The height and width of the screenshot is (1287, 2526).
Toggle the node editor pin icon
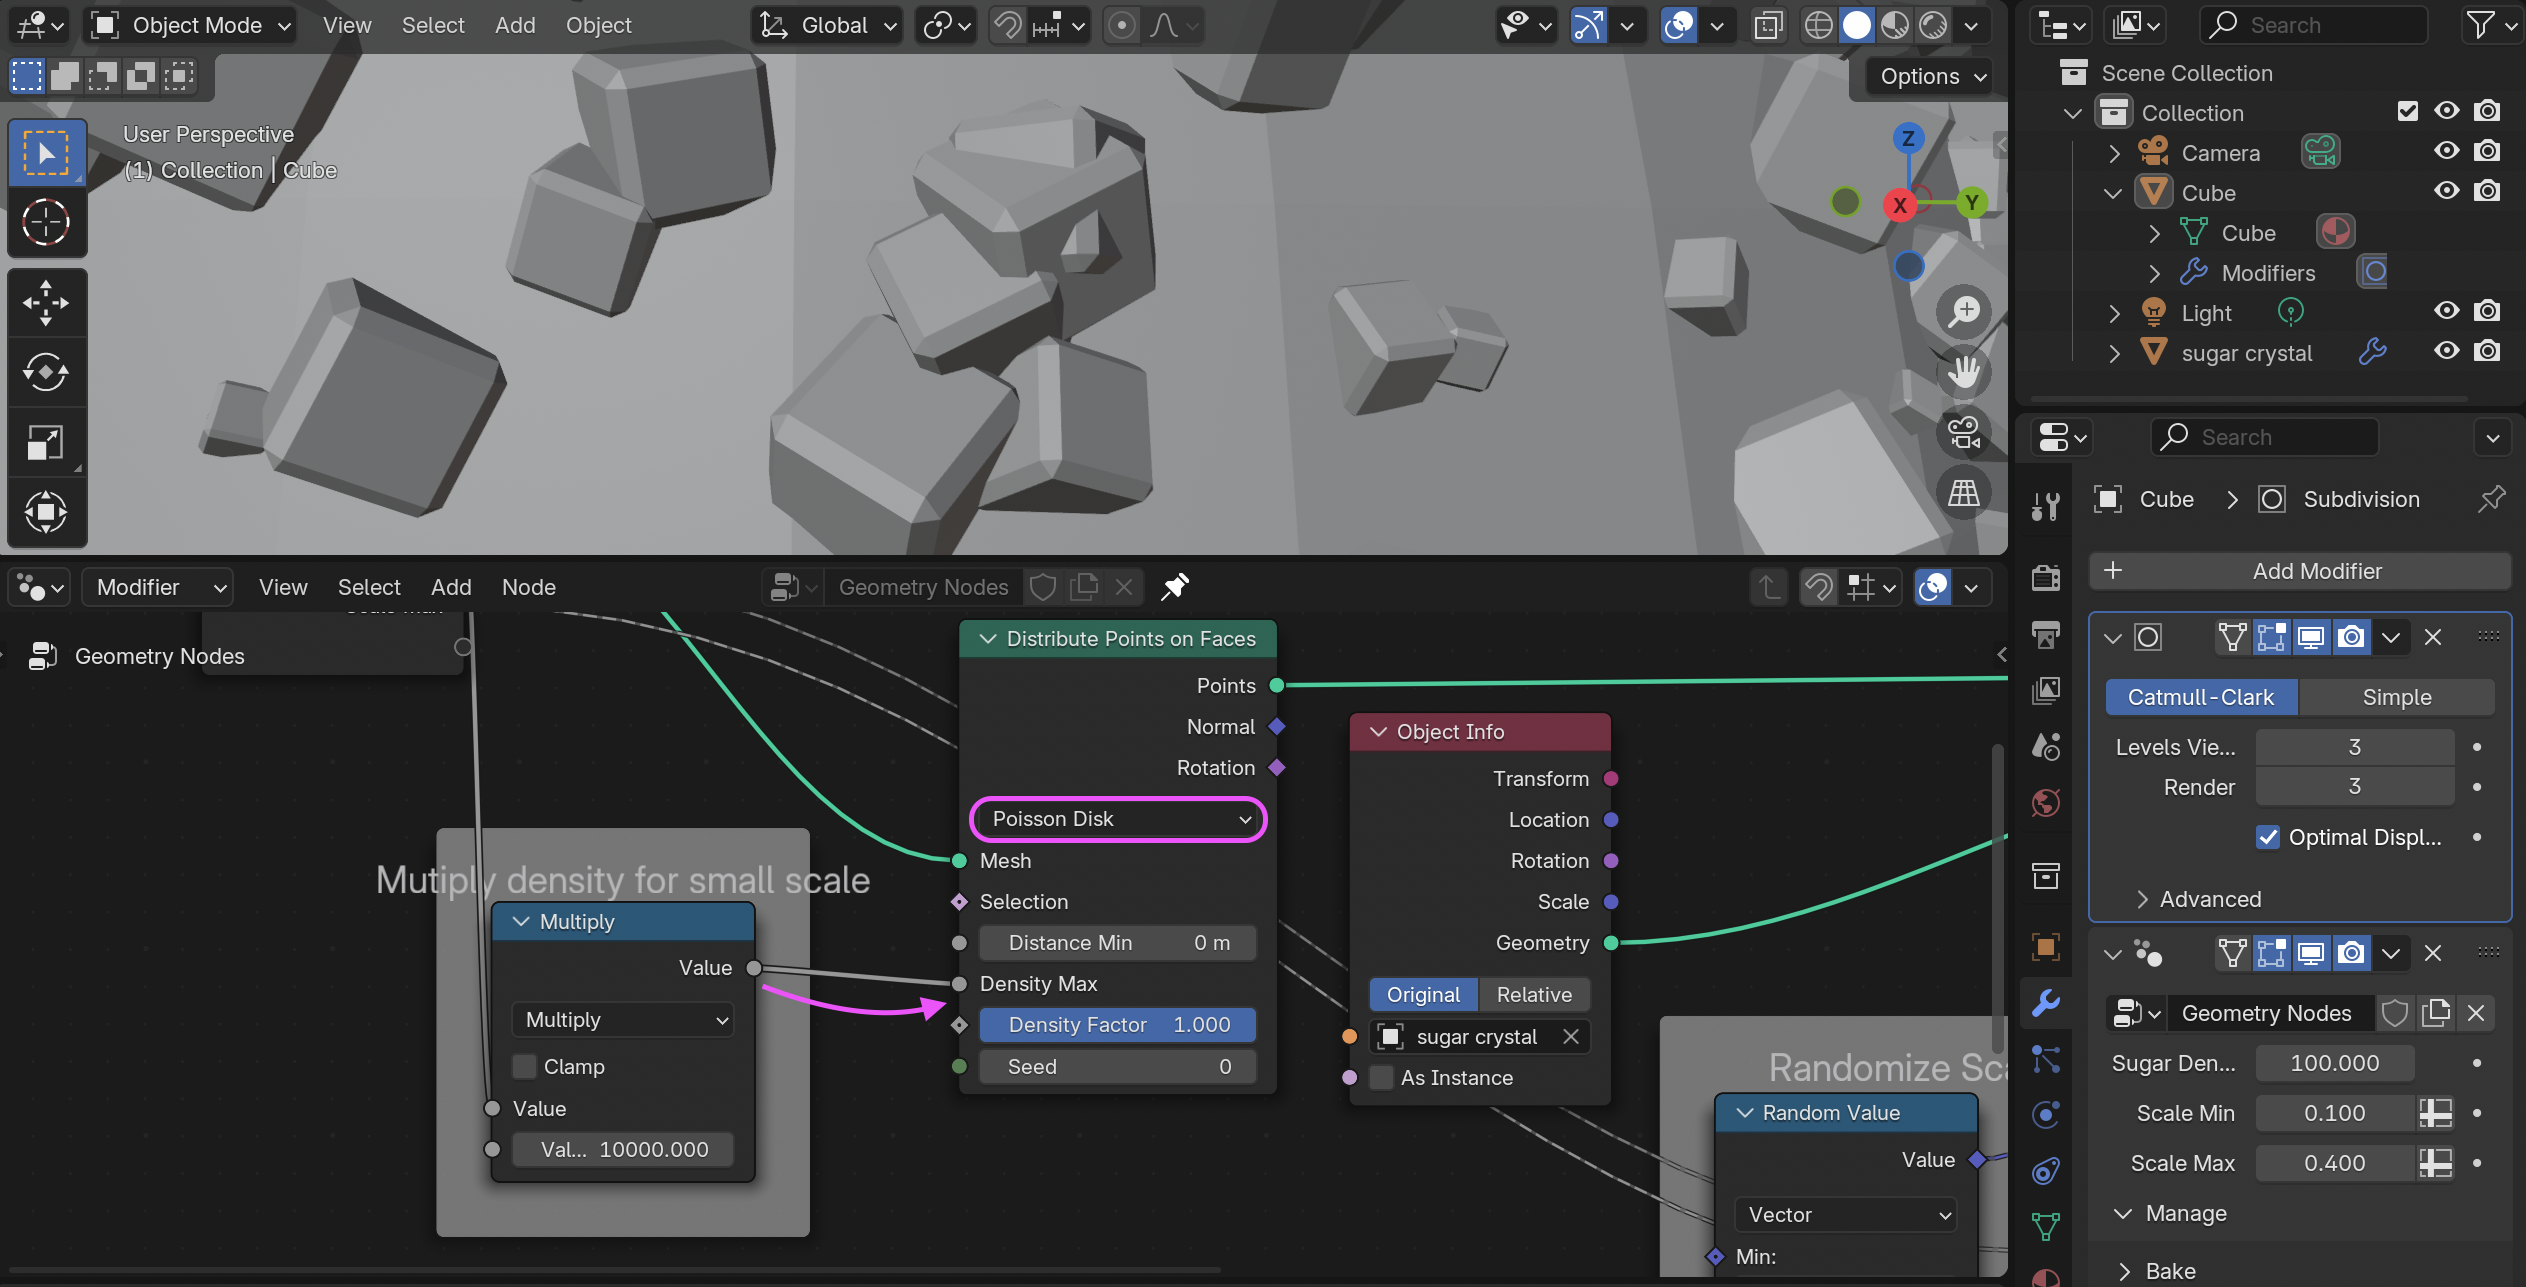[1175, 587]
